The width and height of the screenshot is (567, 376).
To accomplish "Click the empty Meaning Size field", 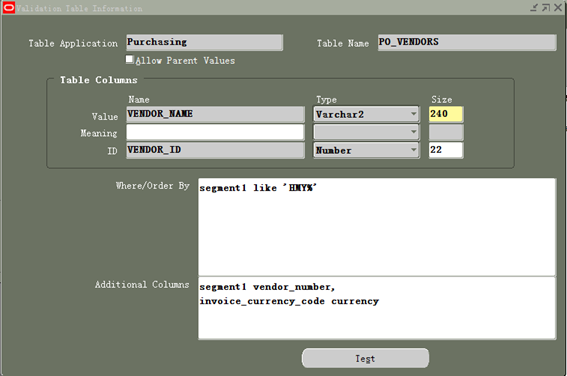I will (446, 132).
